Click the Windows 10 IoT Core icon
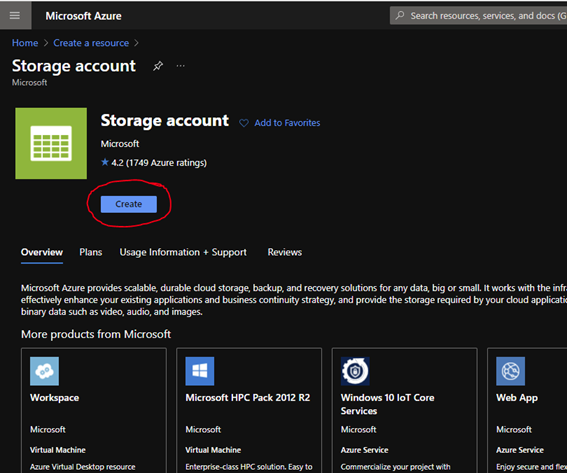Screen dimensions: 567x473 tap(355, 371)
